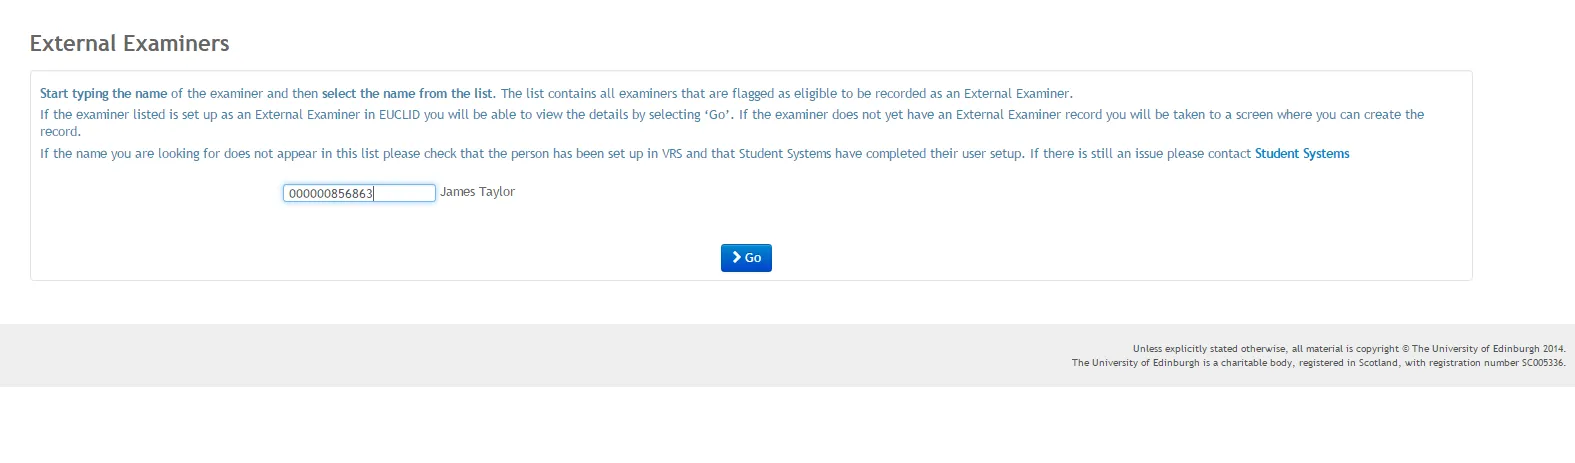Click bold 'select the name from the list'
Image resolution: width=1575 pixels, height=463 pixels.
coord(407,94)
